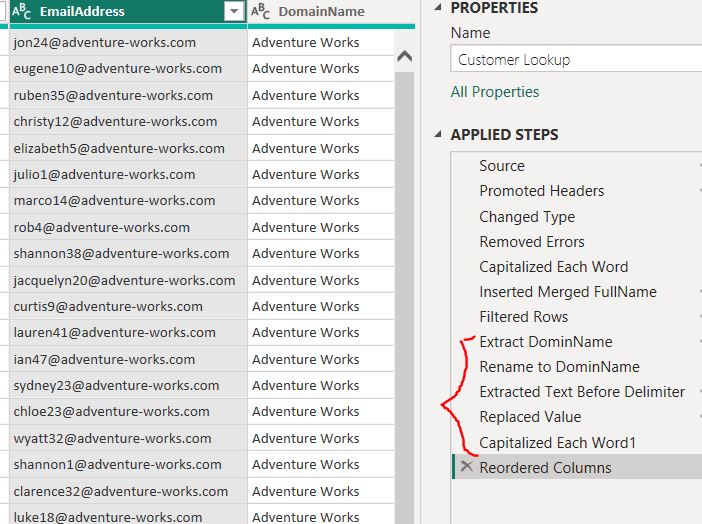Collapse the Applied Steps section
Screen dimensions: 702x524
coord(440,135)
